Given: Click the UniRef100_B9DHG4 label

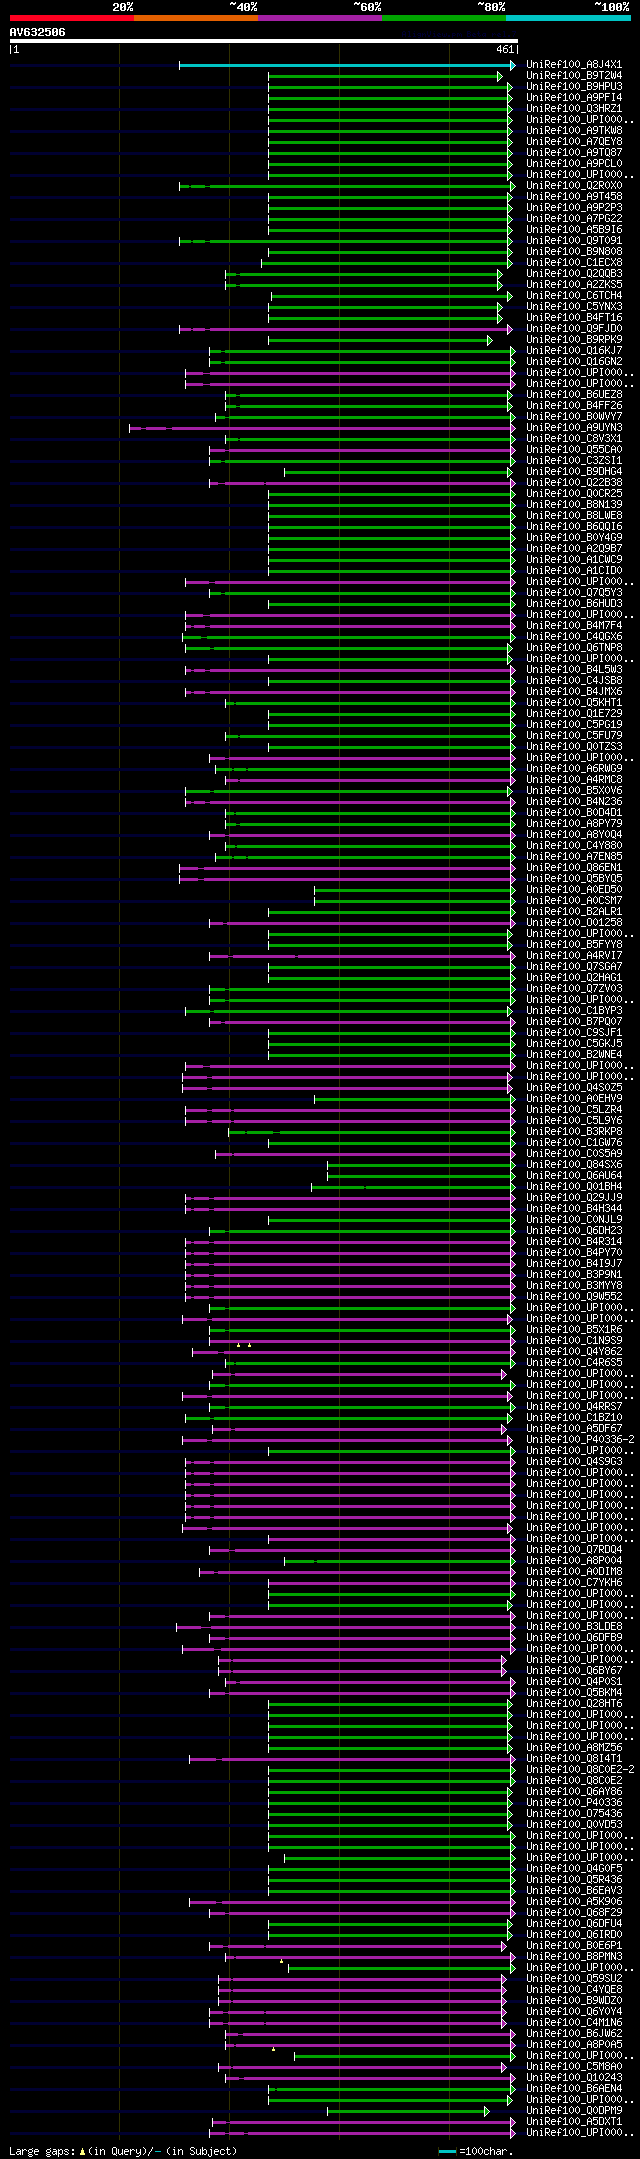Looking at the screenshot, I should click(574, 472).
